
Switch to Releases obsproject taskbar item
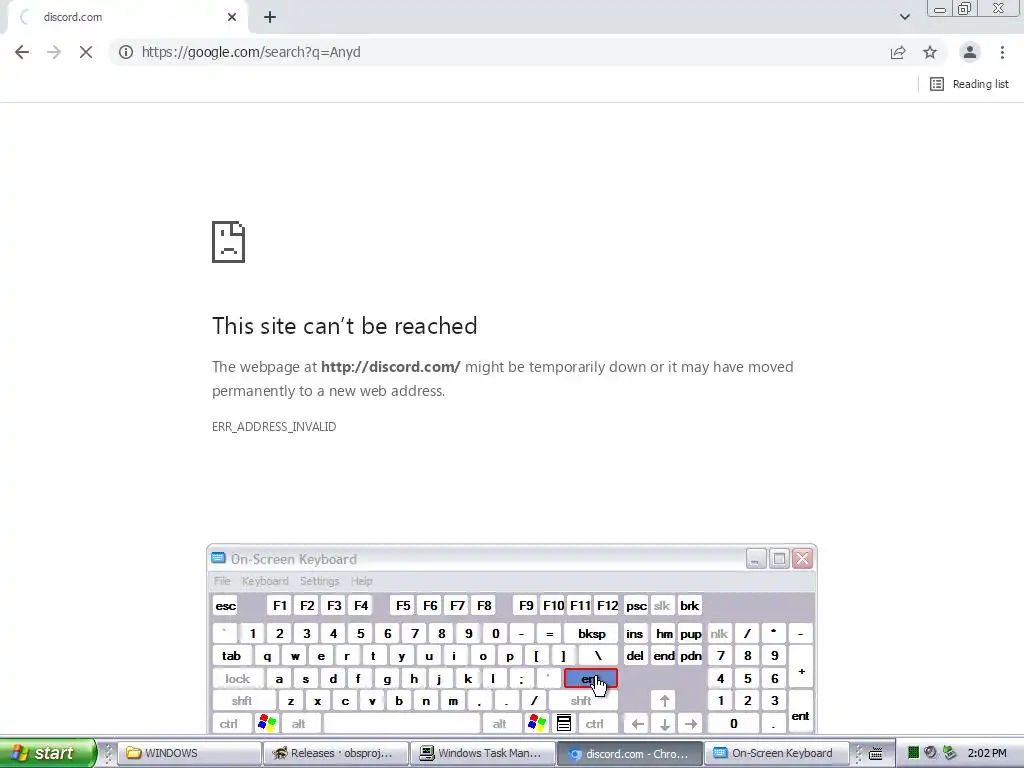(x=336, y=754)
